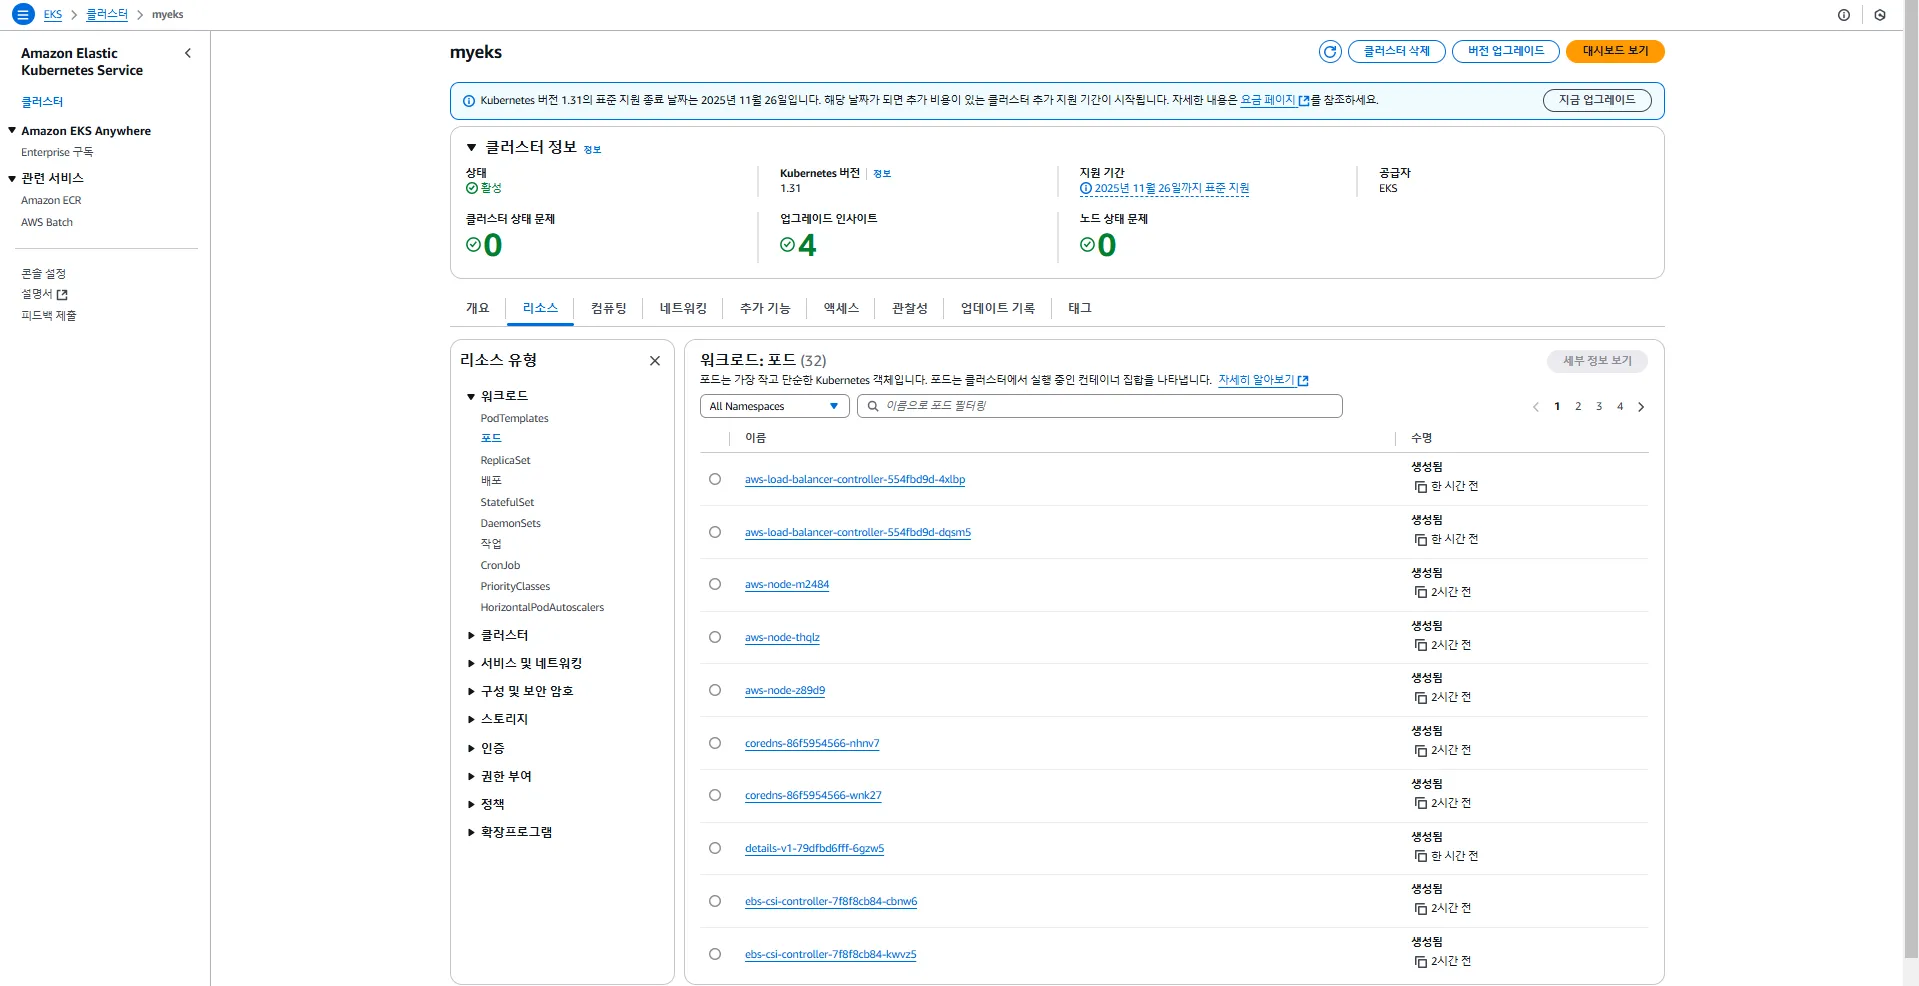Click copy icon for aws-node-z89d9 age
Viewport: 1919px width, 986px height.
1420,697
